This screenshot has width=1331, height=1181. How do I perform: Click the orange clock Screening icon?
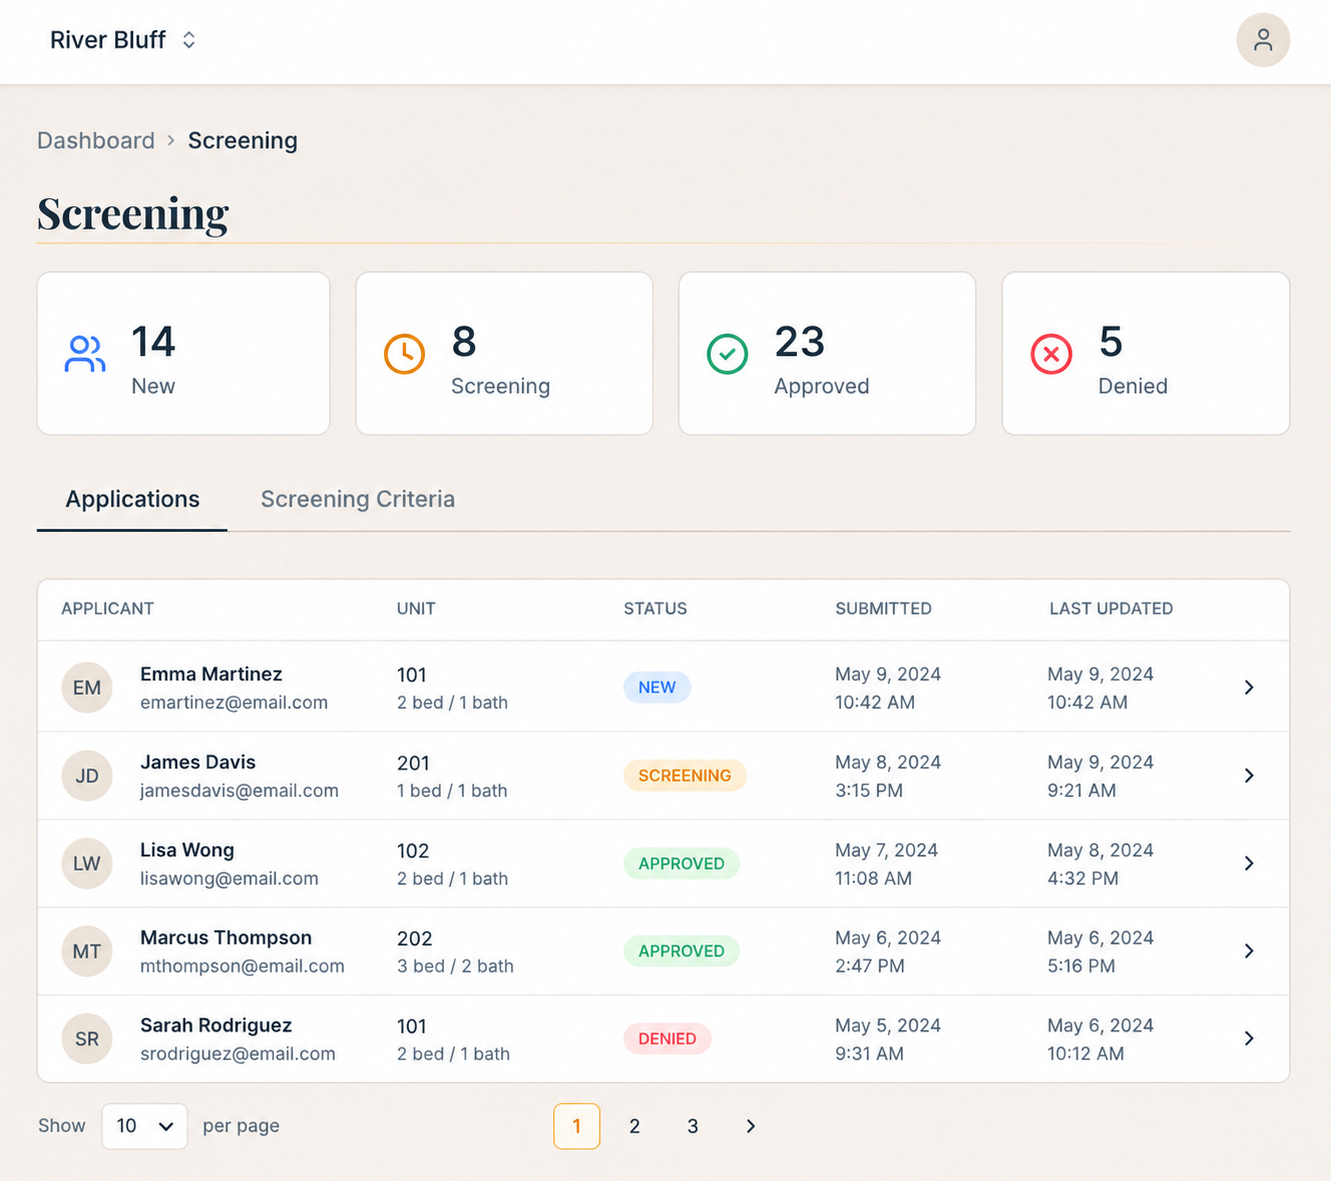pyautogui.click(x=404, y=354)
